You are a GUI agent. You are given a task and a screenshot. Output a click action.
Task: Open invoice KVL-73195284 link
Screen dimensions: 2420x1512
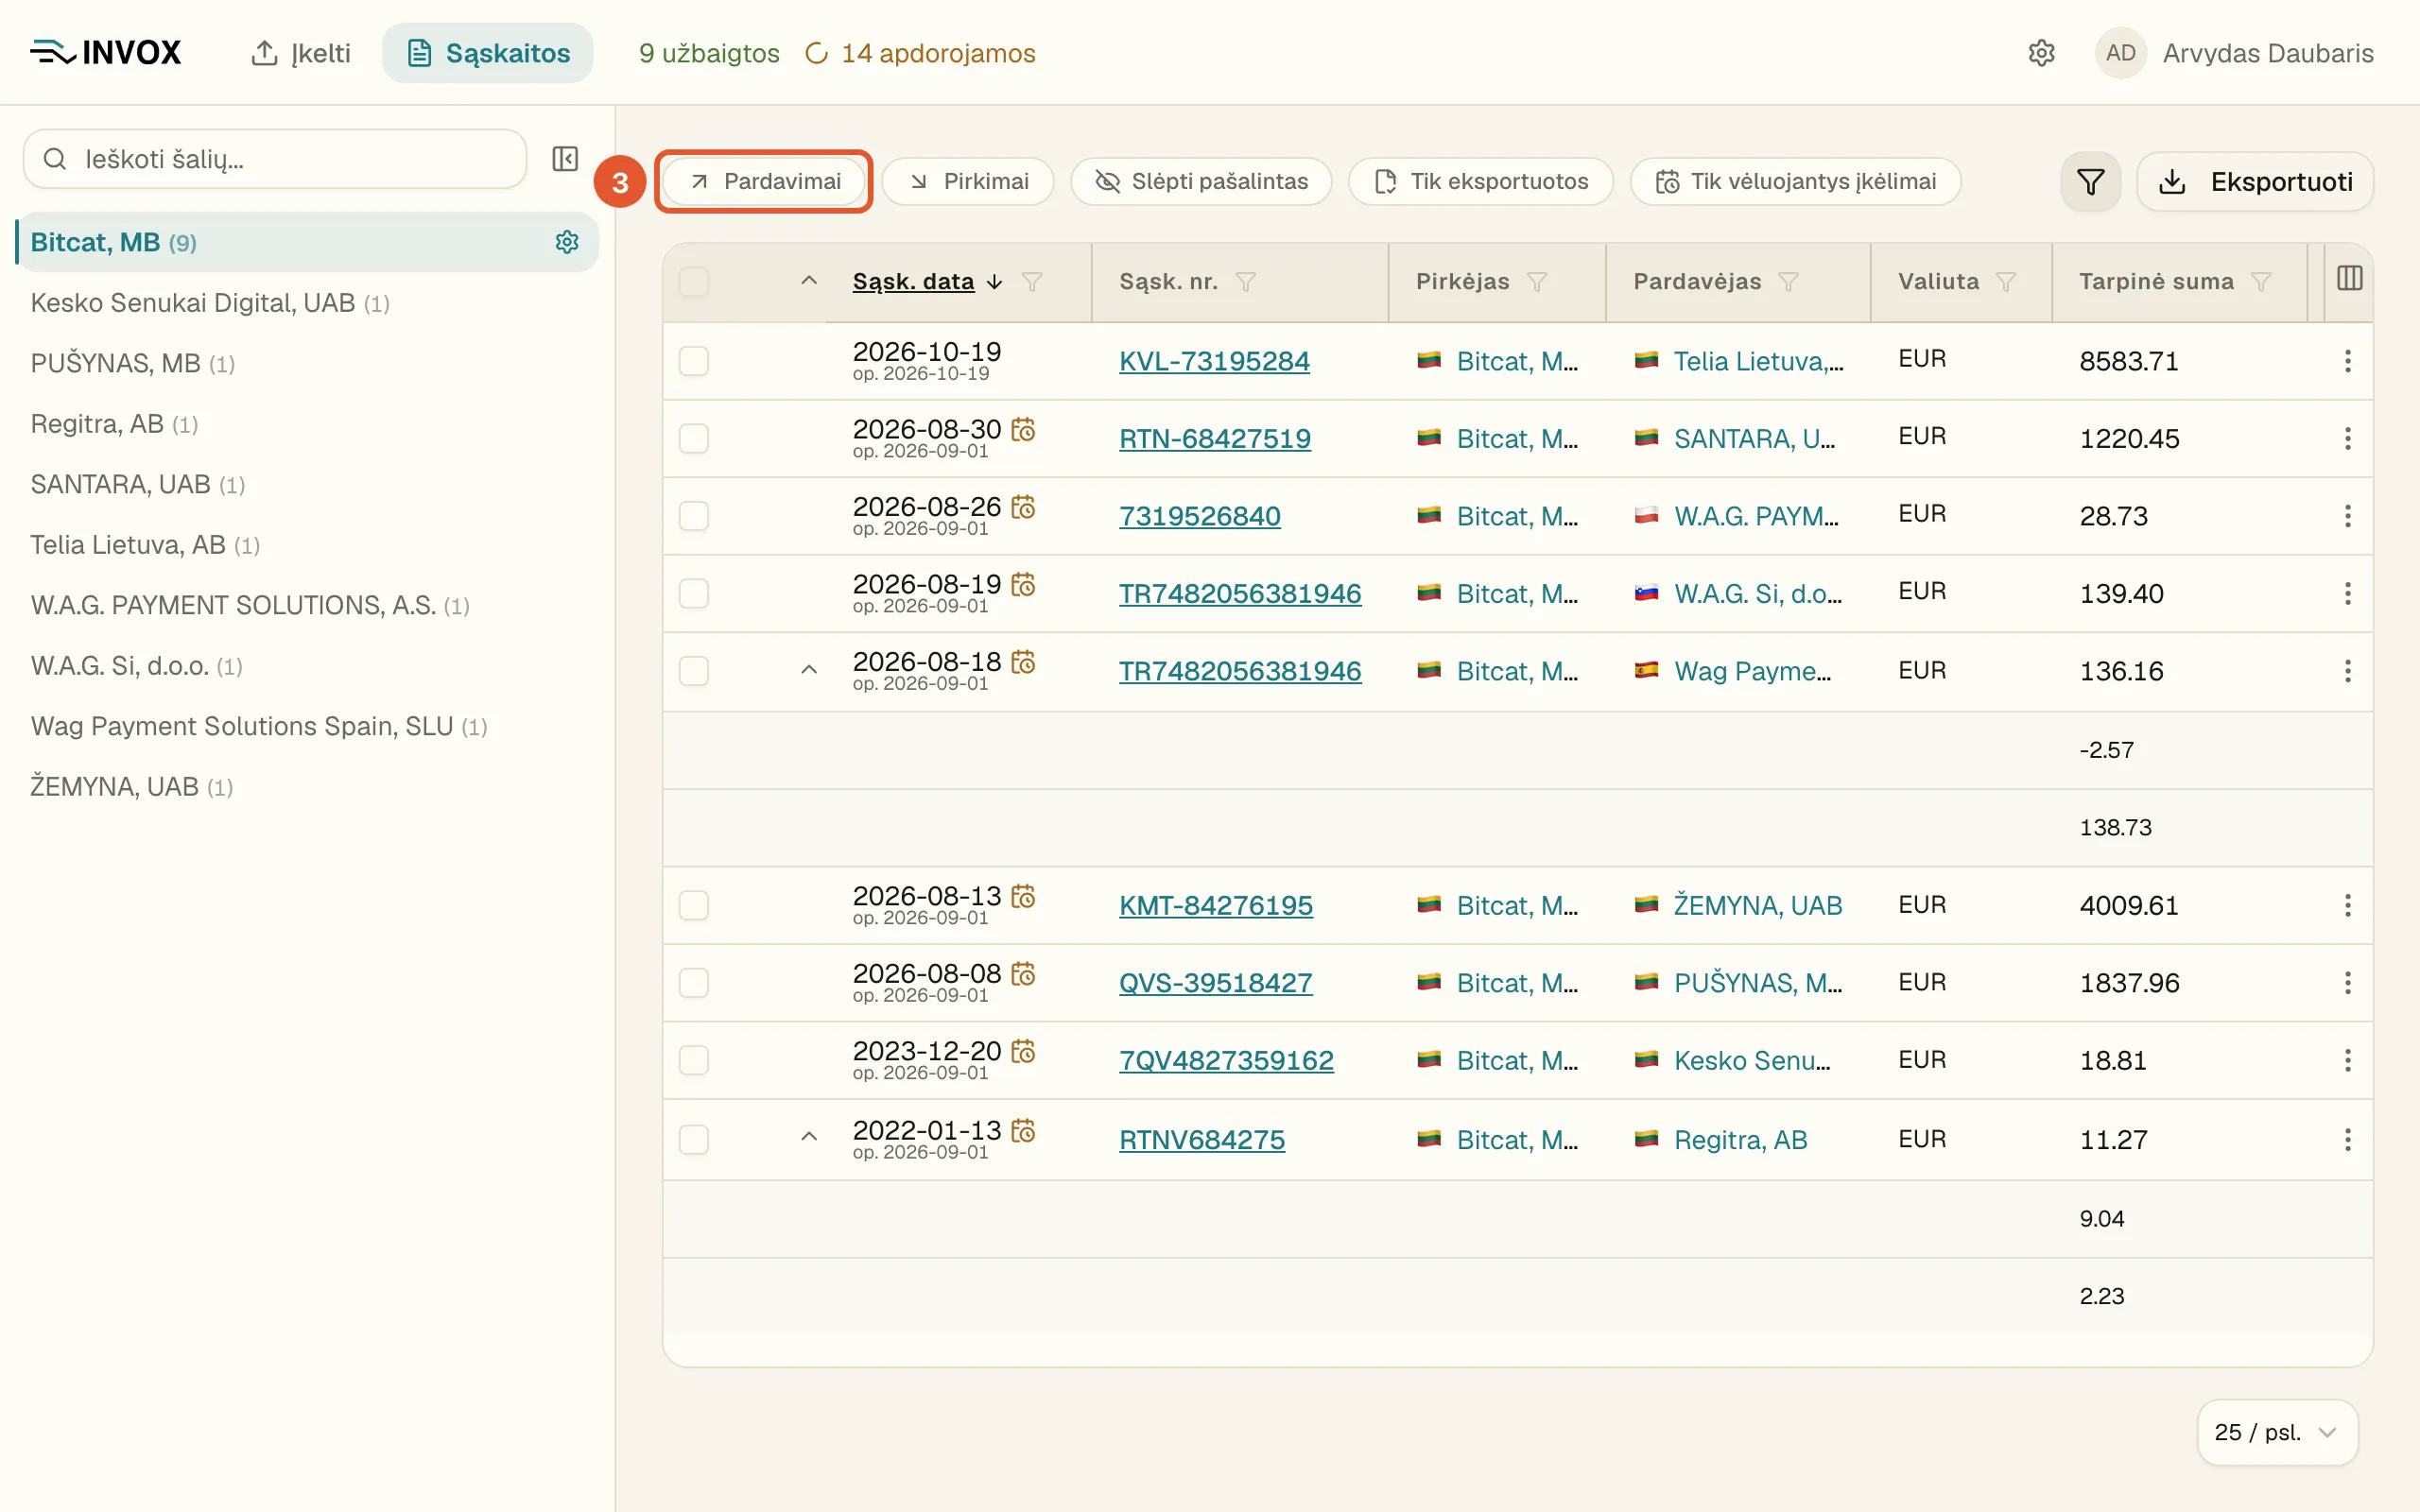pos(1214,361)
